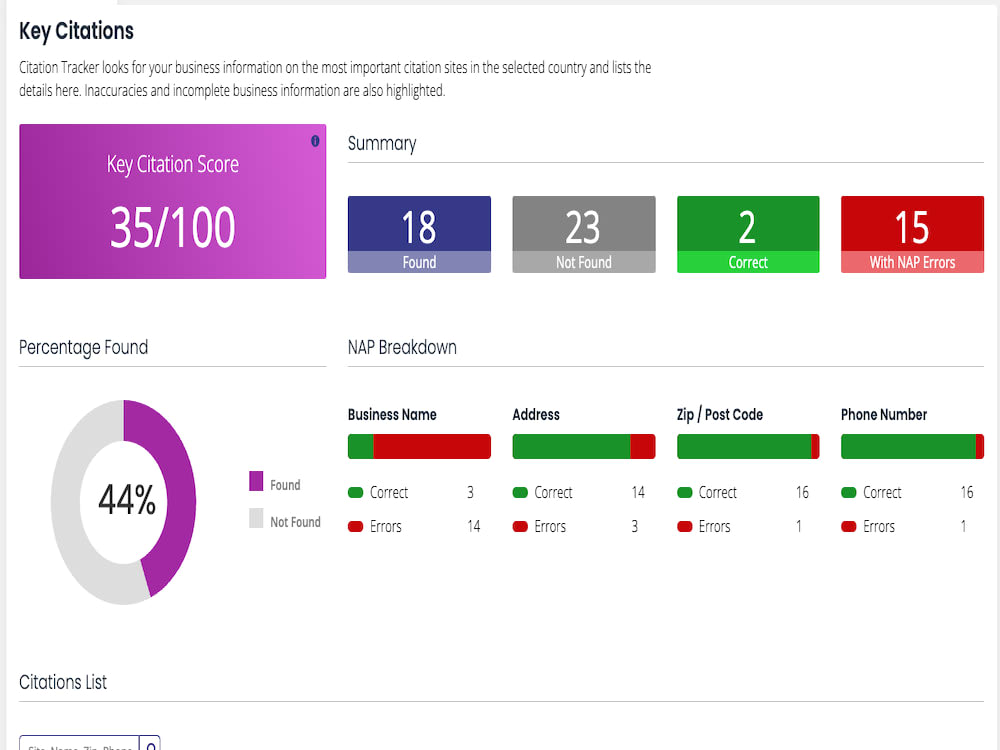
Task: Click the Phone Number label
Action: click(884, 415)
